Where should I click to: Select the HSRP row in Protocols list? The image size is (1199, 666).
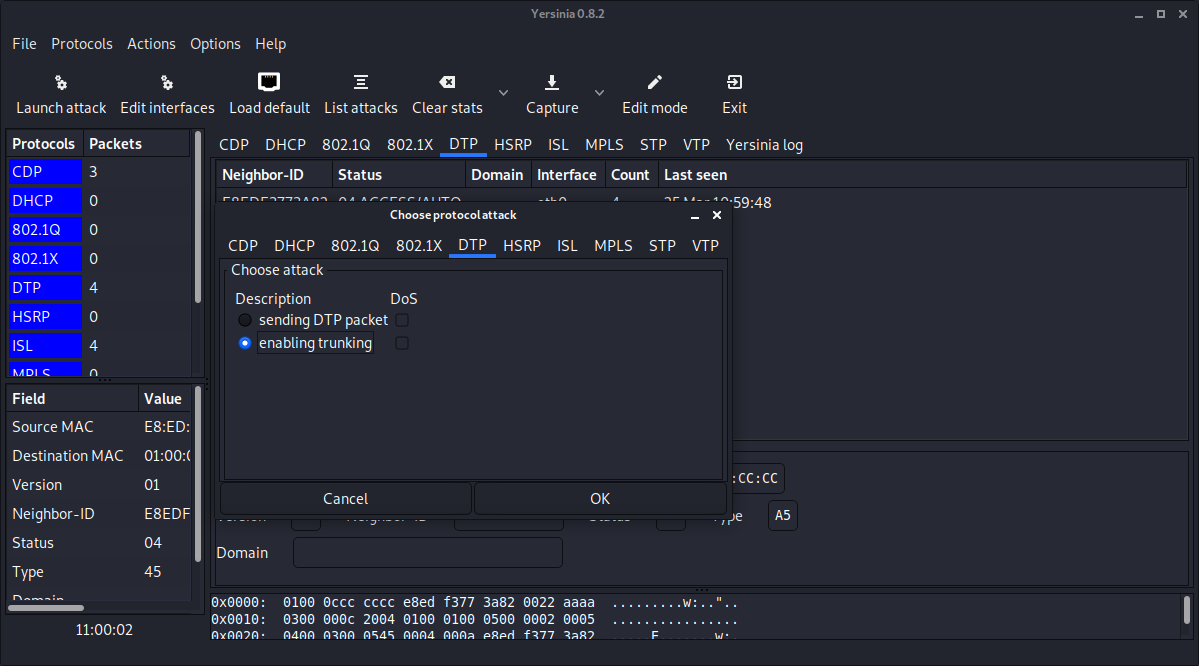click(x=99, y=317)
